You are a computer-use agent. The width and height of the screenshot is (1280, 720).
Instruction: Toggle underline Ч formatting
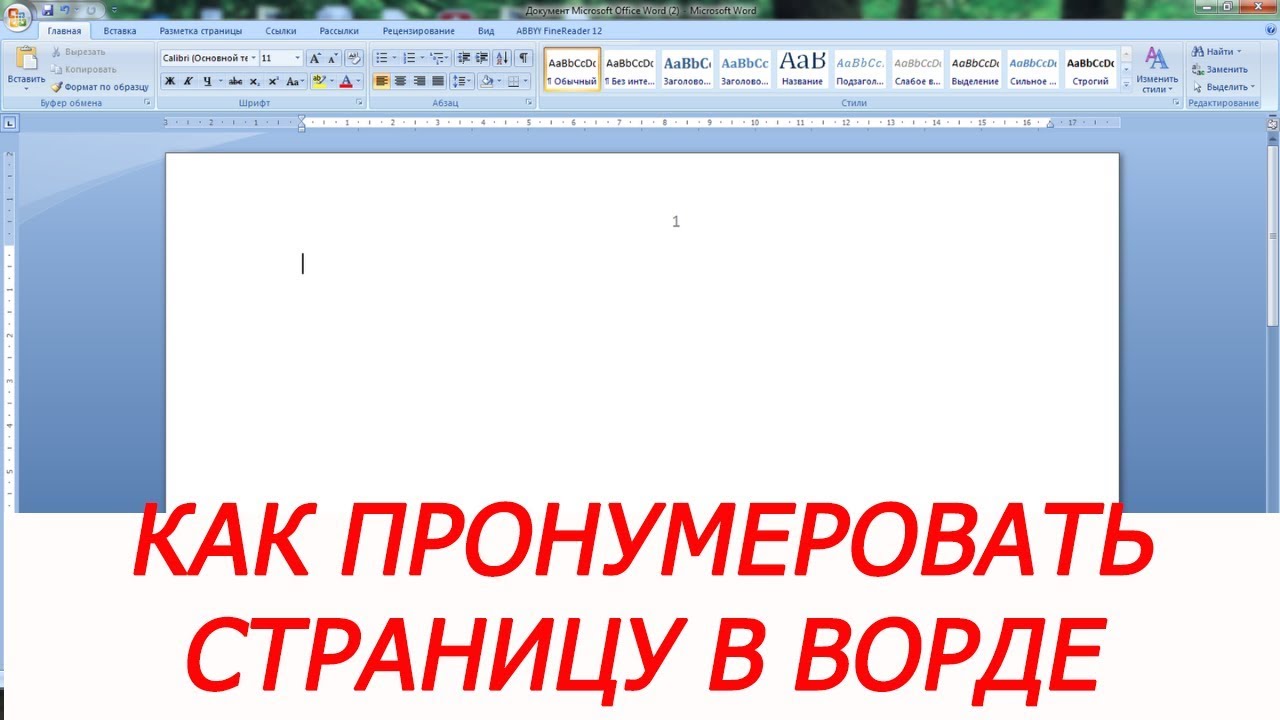(x=207, y=82)
